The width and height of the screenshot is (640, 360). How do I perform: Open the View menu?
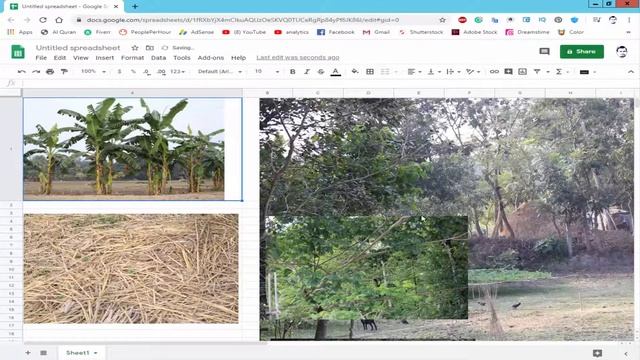[81, 58]
